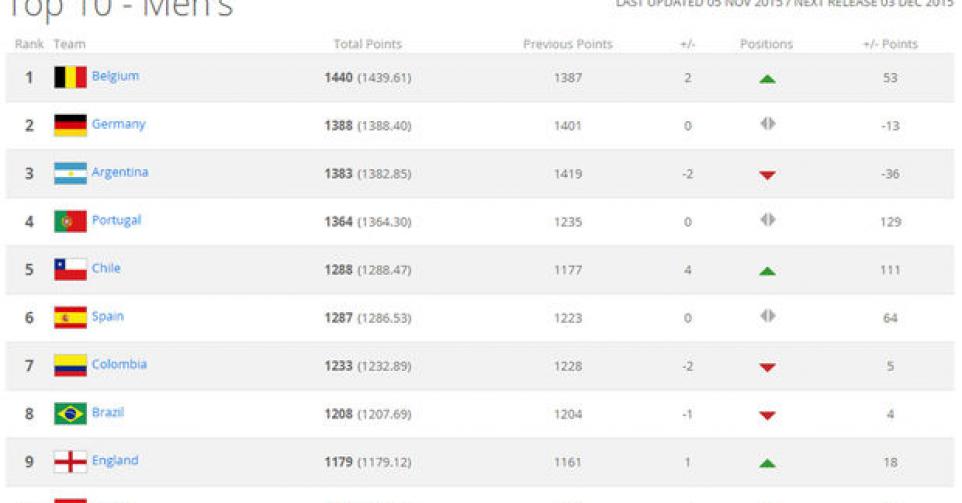The image size is (962, 503).
Task: Click the Germany flag icon
Action: click(x=70, y=125)
